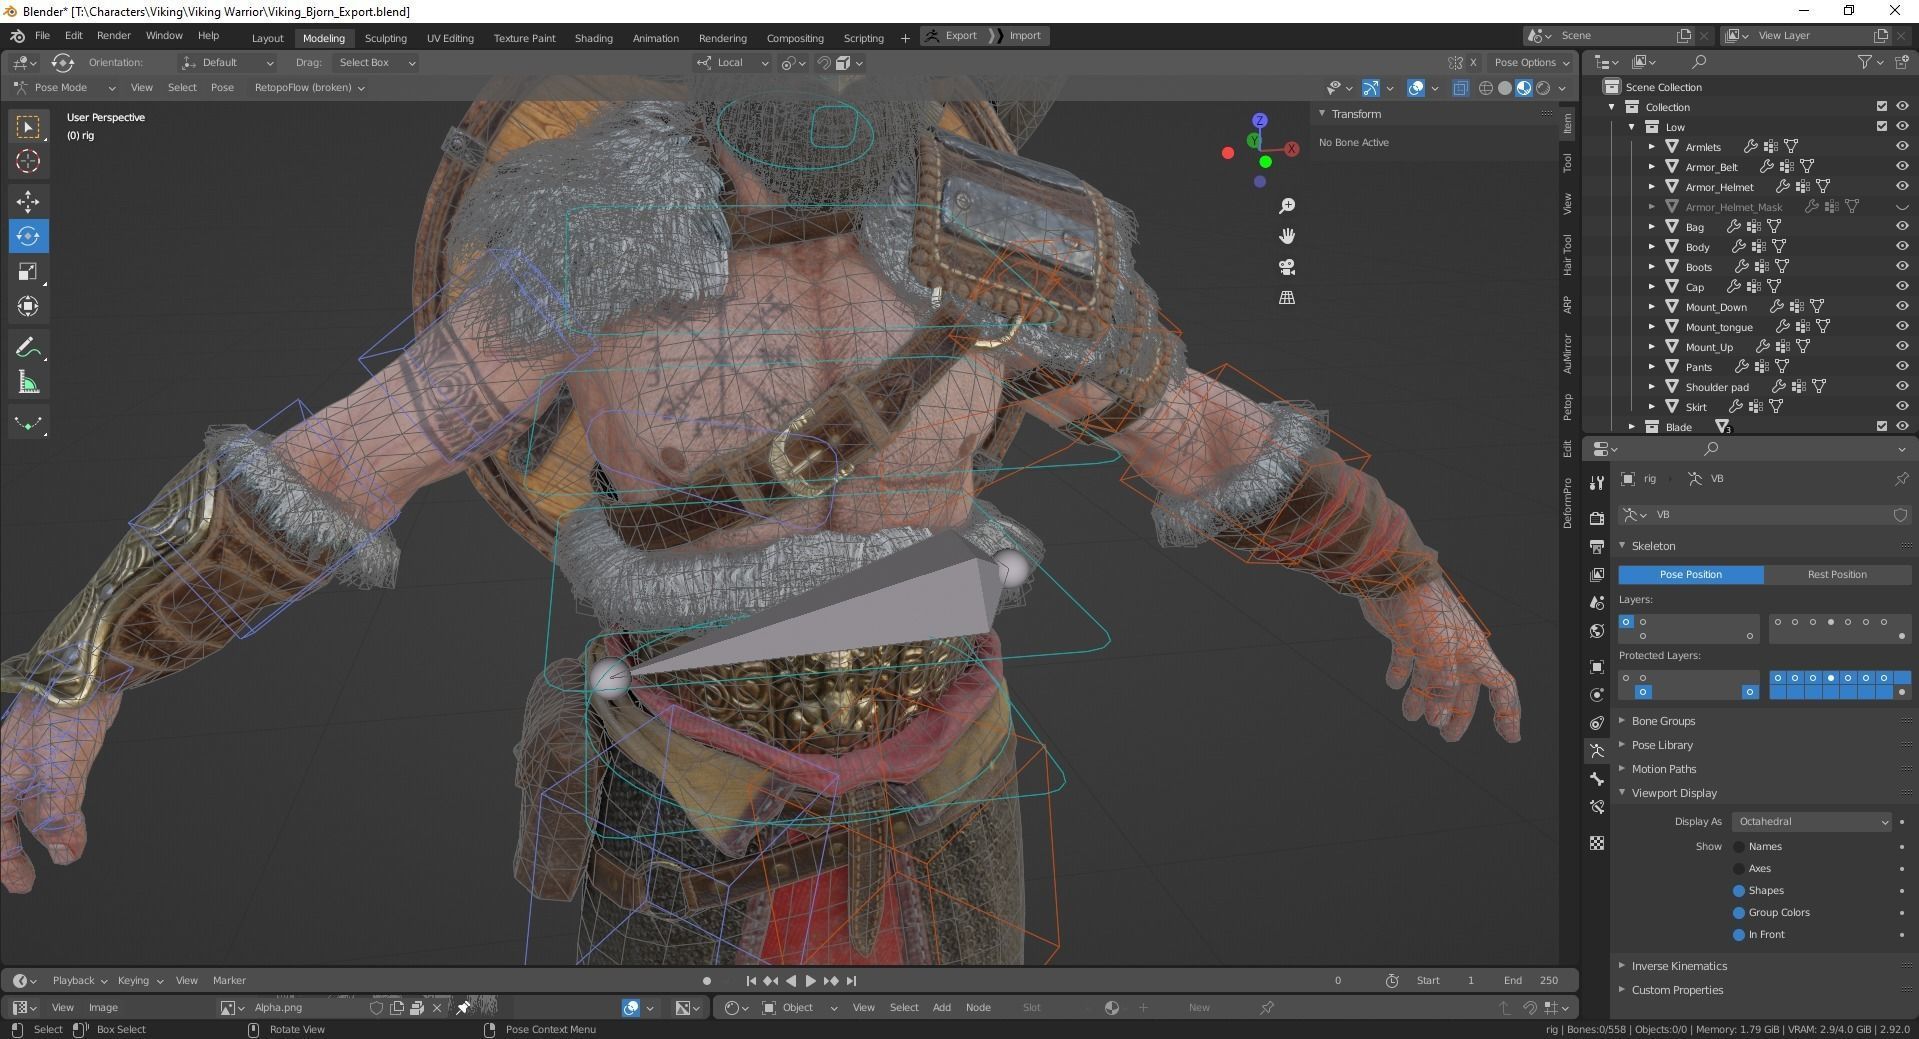
Task: Toggle X-ray view icon in header
Action: [x=1460, y=88]
